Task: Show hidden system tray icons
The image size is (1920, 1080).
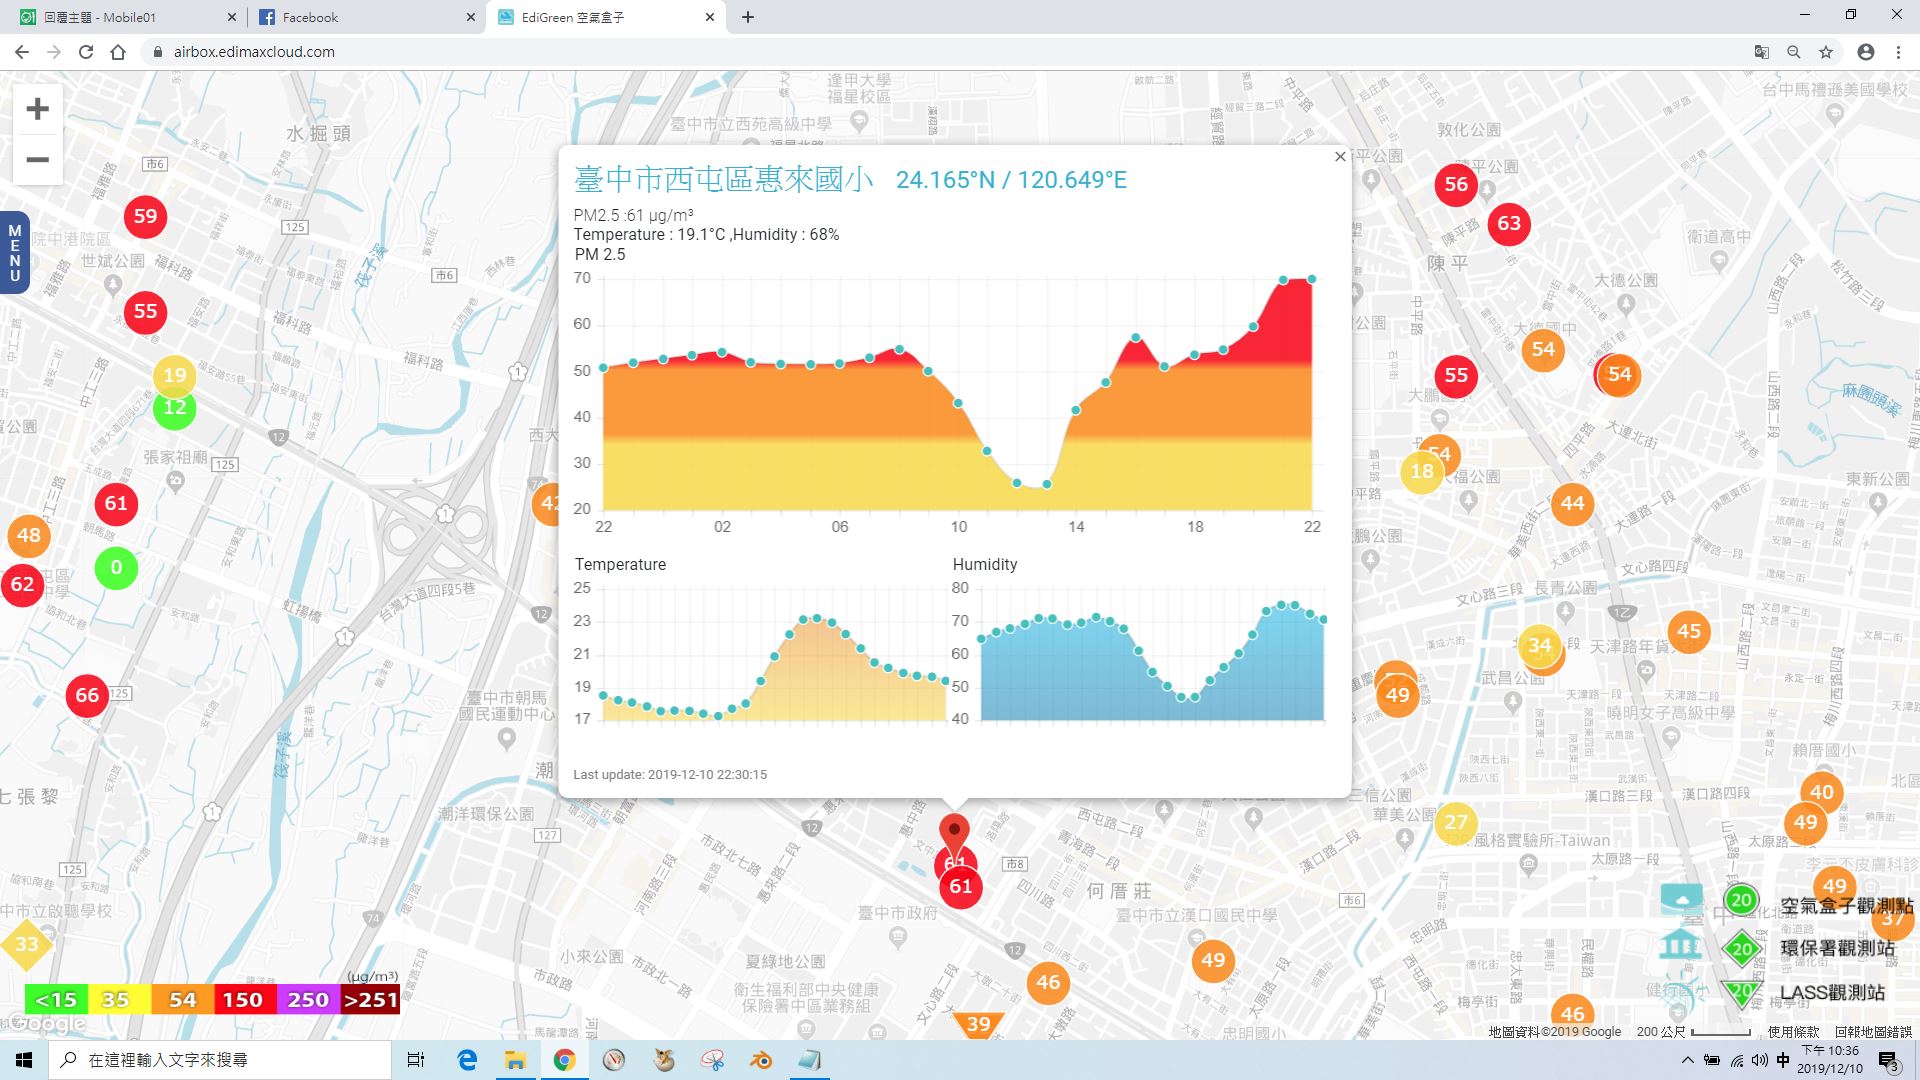Action: (x=1688, y=1060)
